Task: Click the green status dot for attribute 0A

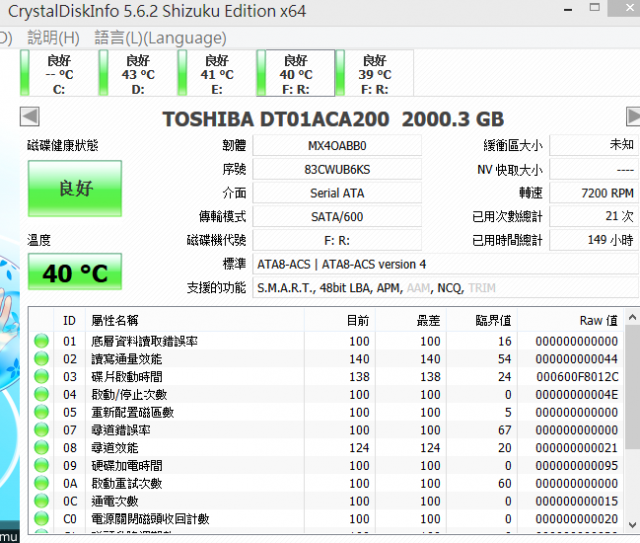Action: tap(41, 483)
